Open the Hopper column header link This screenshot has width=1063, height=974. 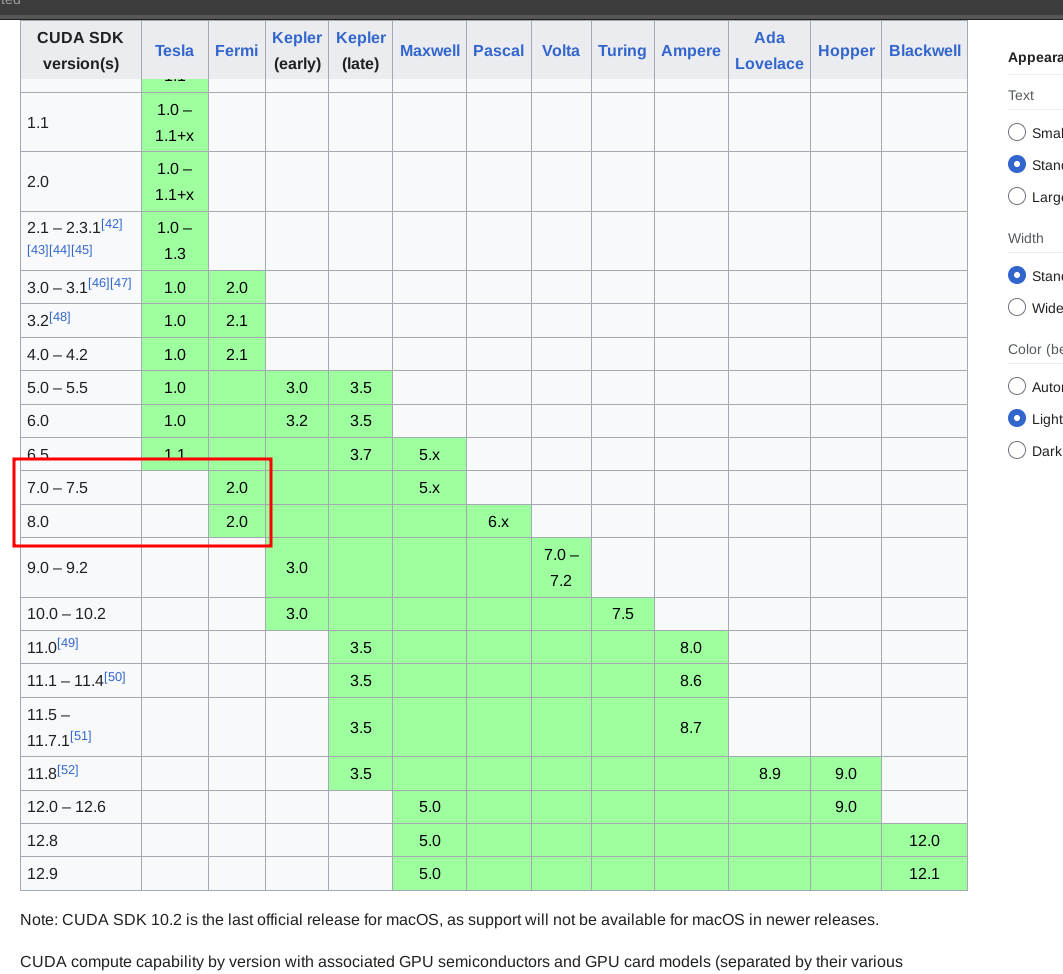846,51
